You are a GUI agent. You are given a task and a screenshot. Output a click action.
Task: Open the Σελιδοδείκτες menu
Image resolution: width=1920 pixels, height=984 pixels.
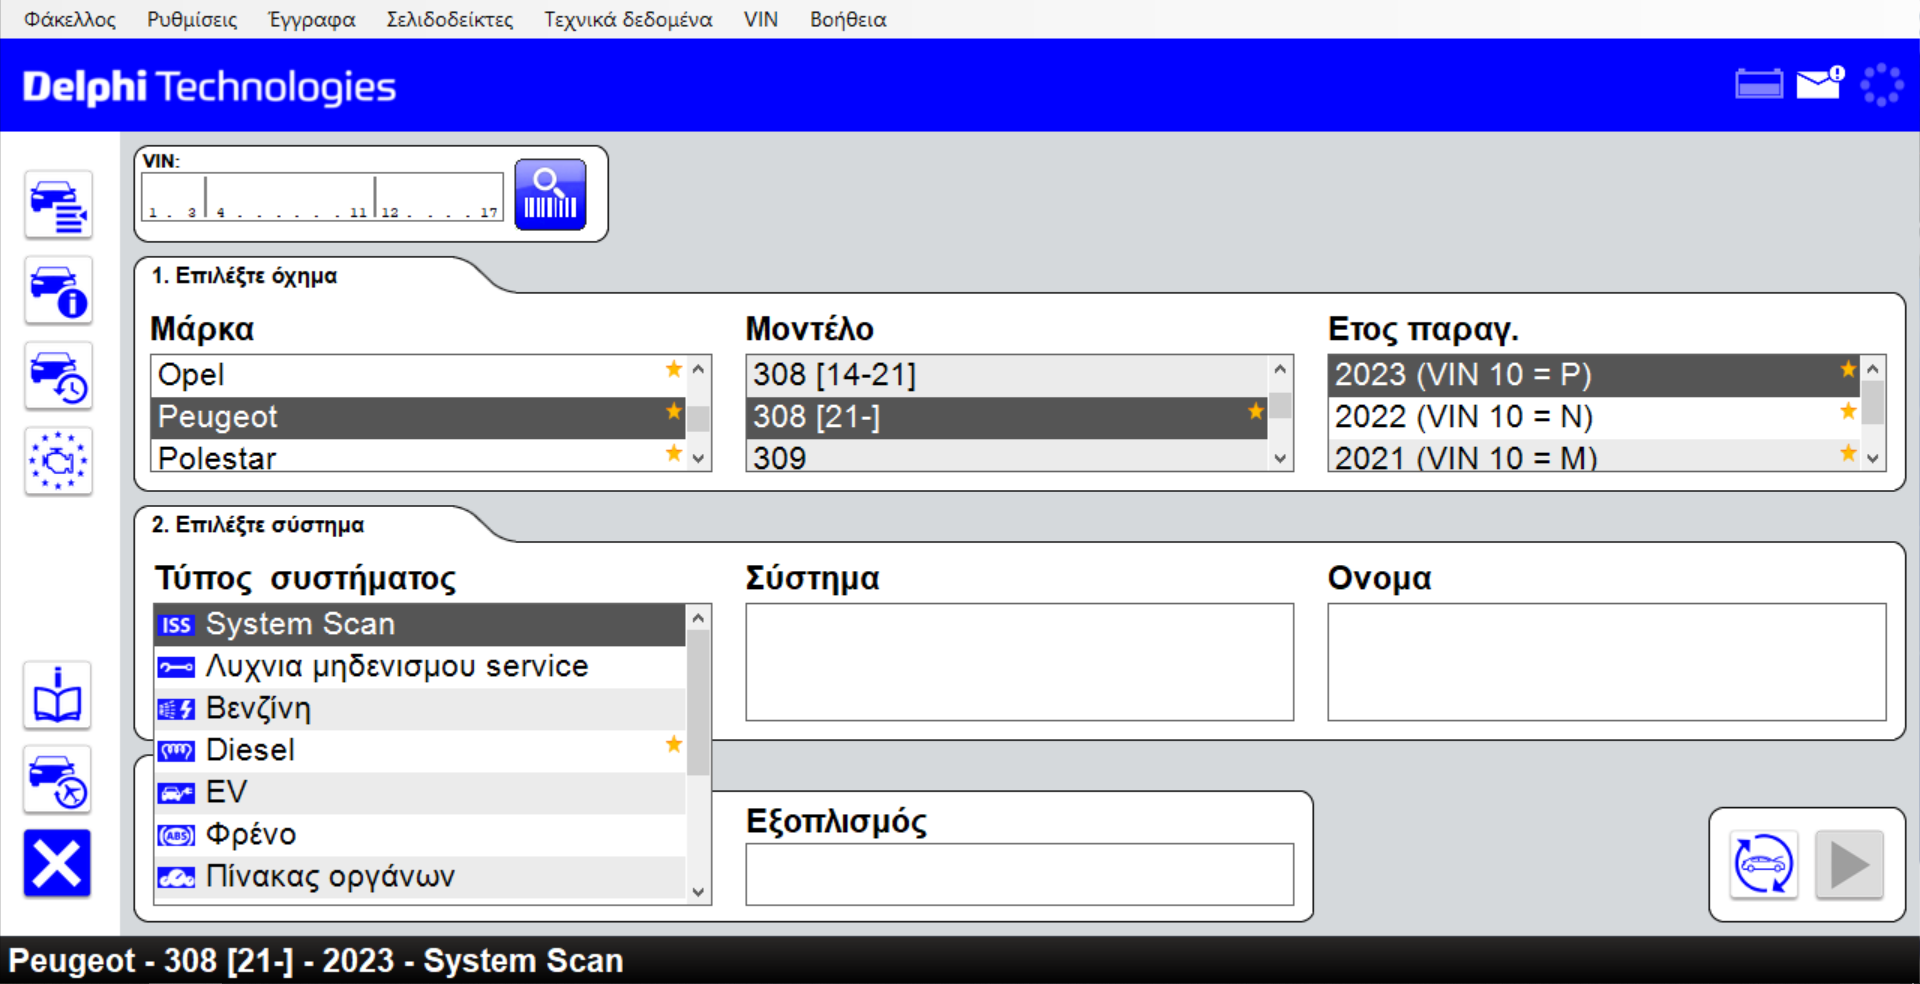(x=450, y=19)
